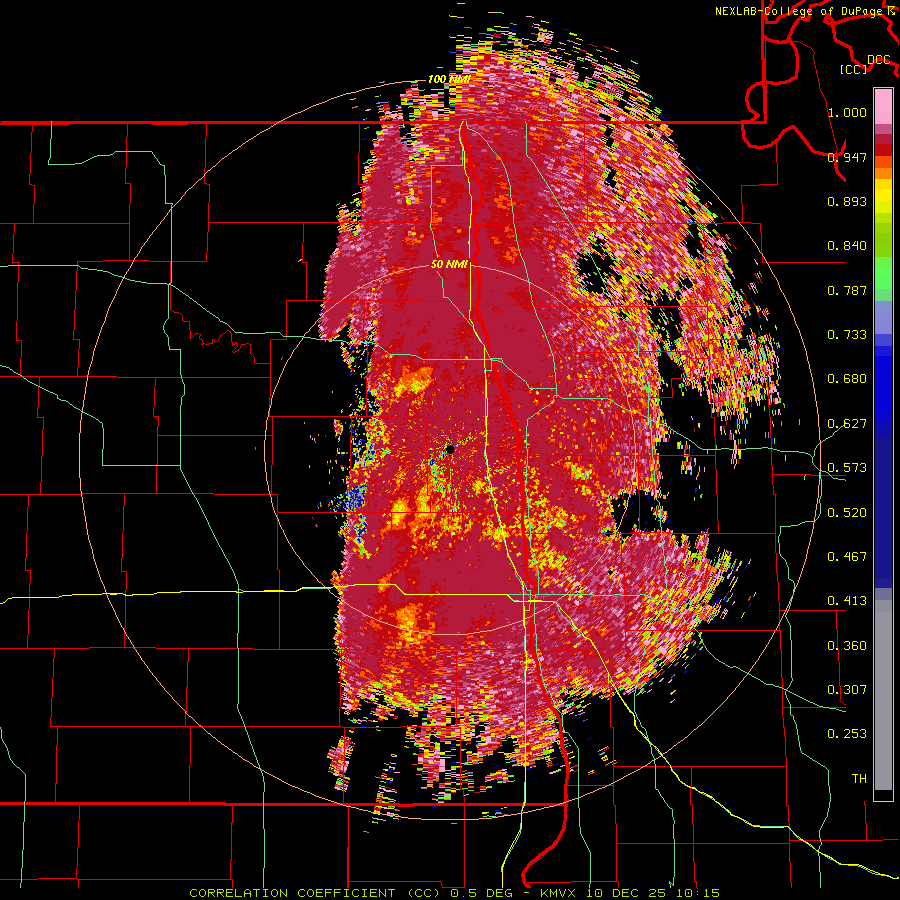
Task: Click the 0.893 scale value
Action: coord(847,201)
